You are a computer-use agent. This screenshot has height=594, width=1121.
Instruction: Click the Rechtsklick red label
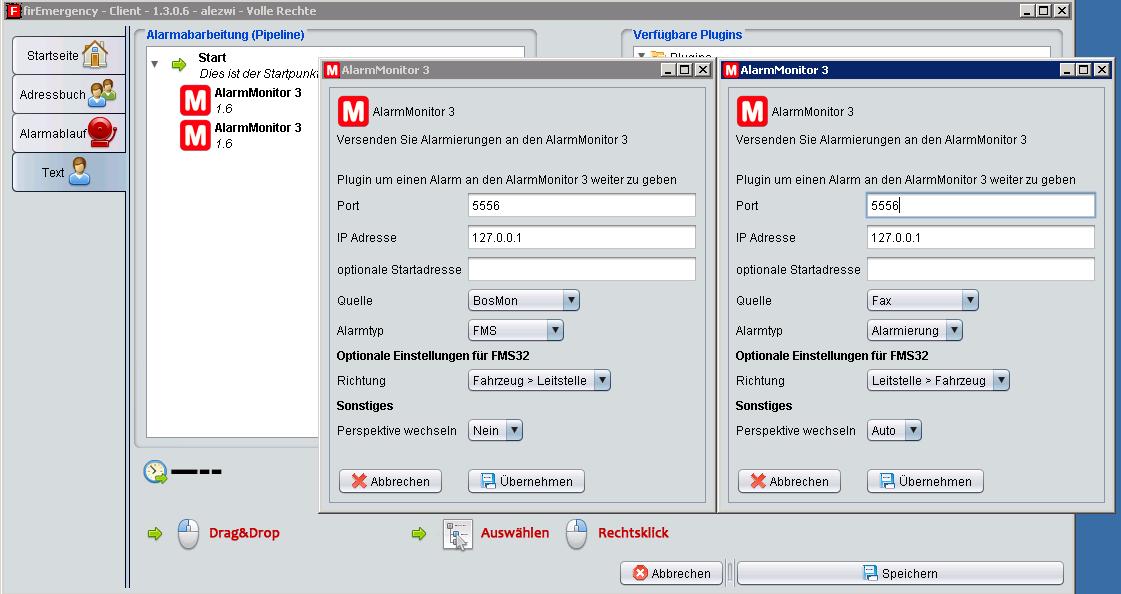(x=633, y=533)
